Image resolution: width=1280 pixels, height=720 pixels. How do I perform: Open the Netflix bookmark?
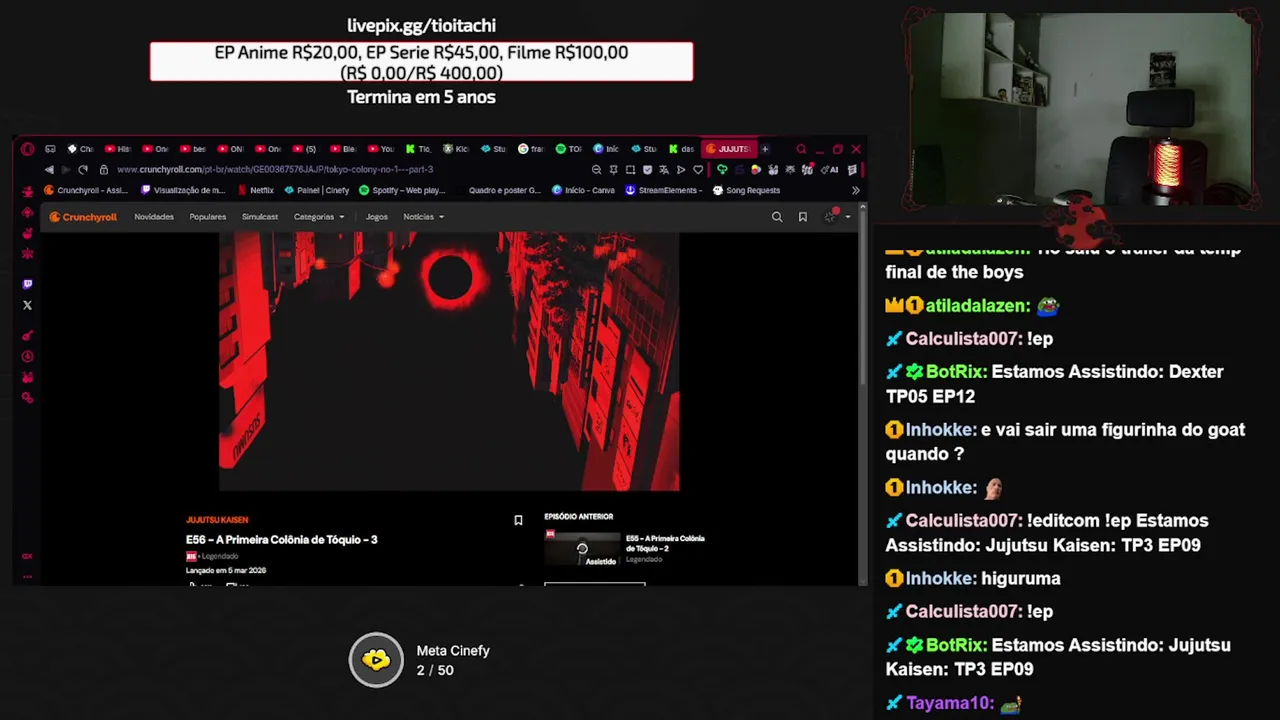[257, 190]
